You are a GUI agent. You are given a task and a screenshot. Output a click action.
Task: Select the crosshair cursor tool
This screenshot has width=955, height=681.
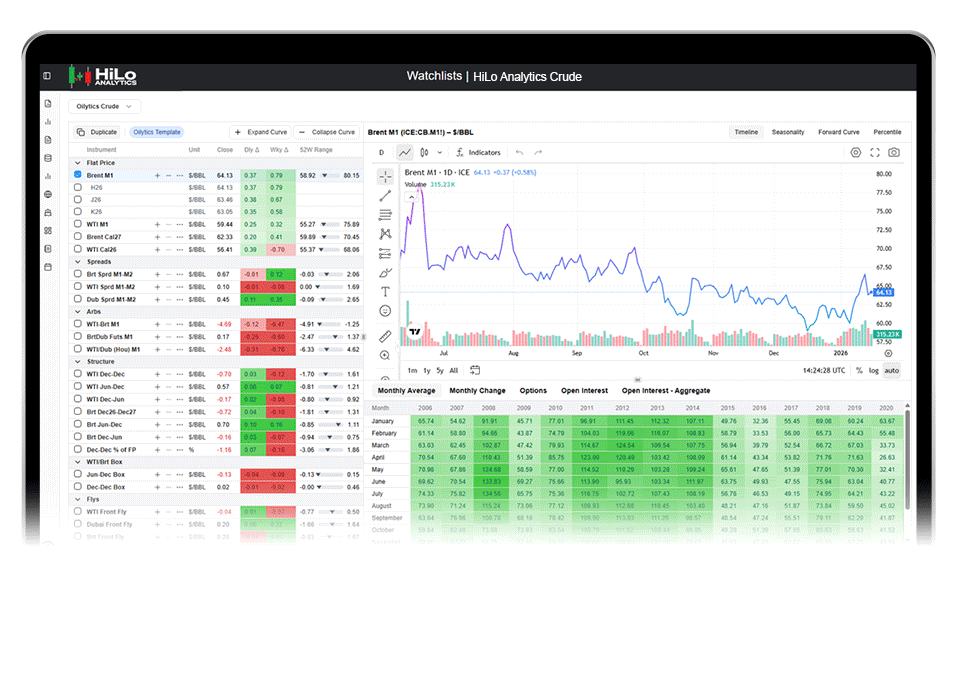[385, 177]
